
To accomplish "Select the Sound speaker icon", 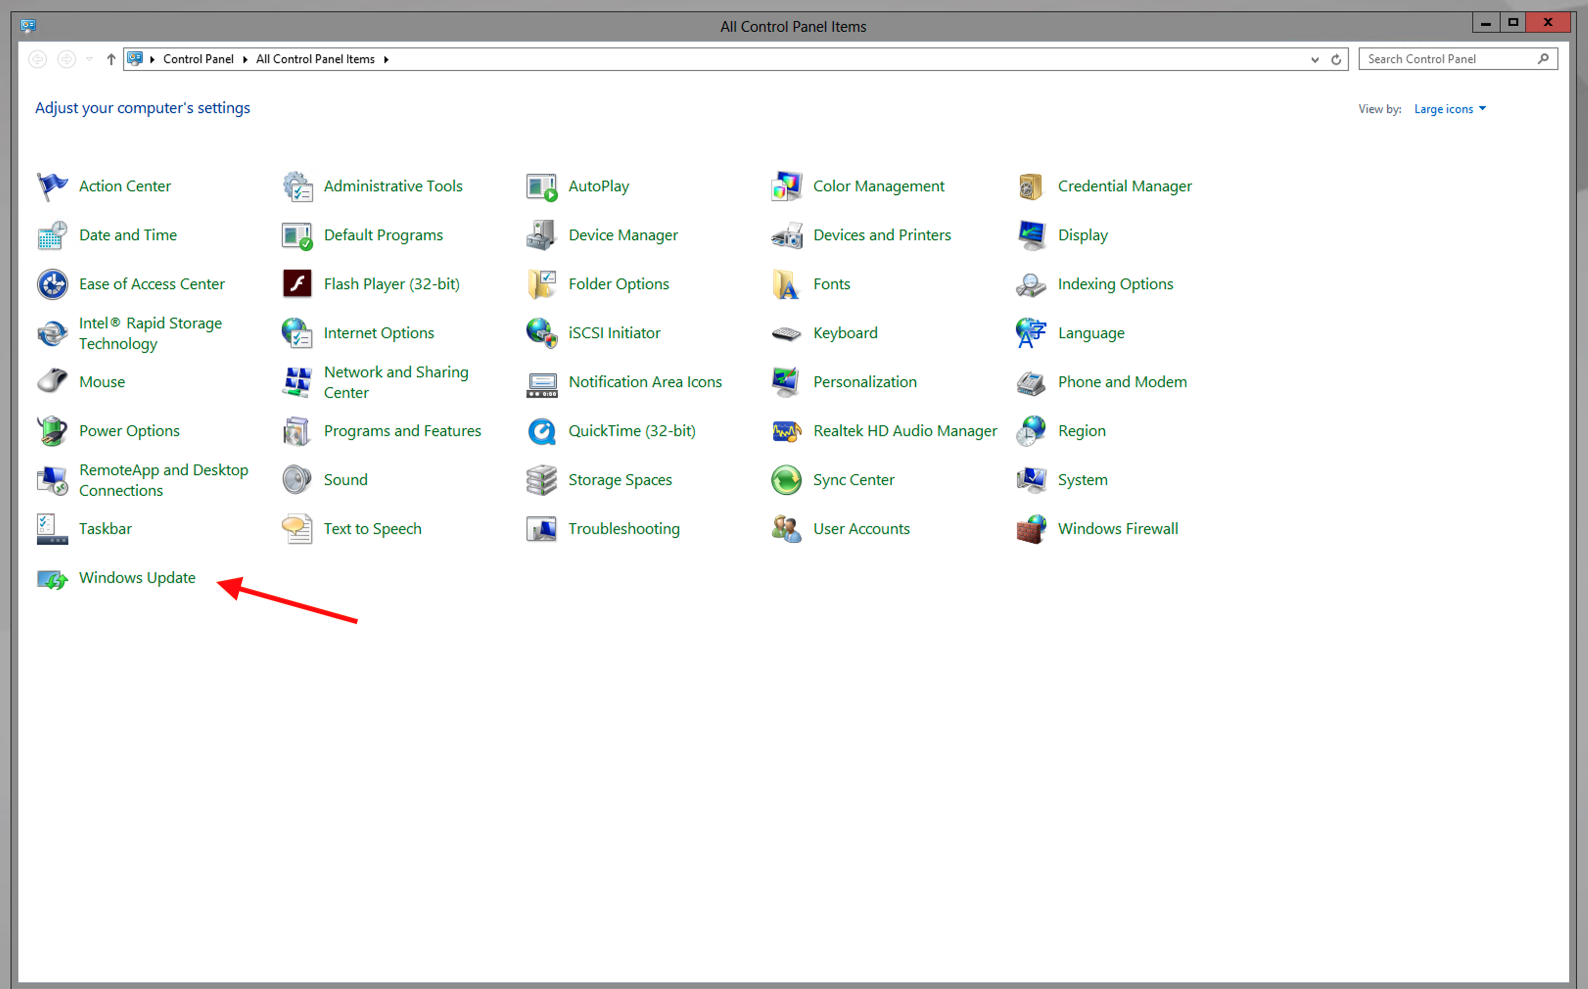I will (x=297, y=480).
